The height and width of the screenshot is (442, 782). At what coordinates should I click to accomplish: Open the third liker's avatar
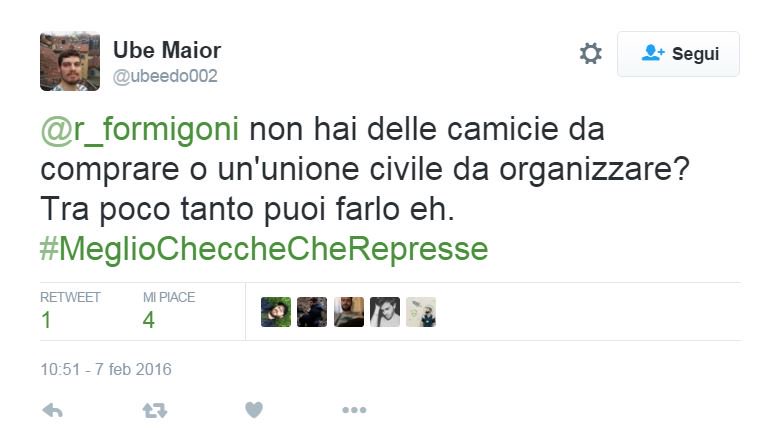[x=349, y=312]
